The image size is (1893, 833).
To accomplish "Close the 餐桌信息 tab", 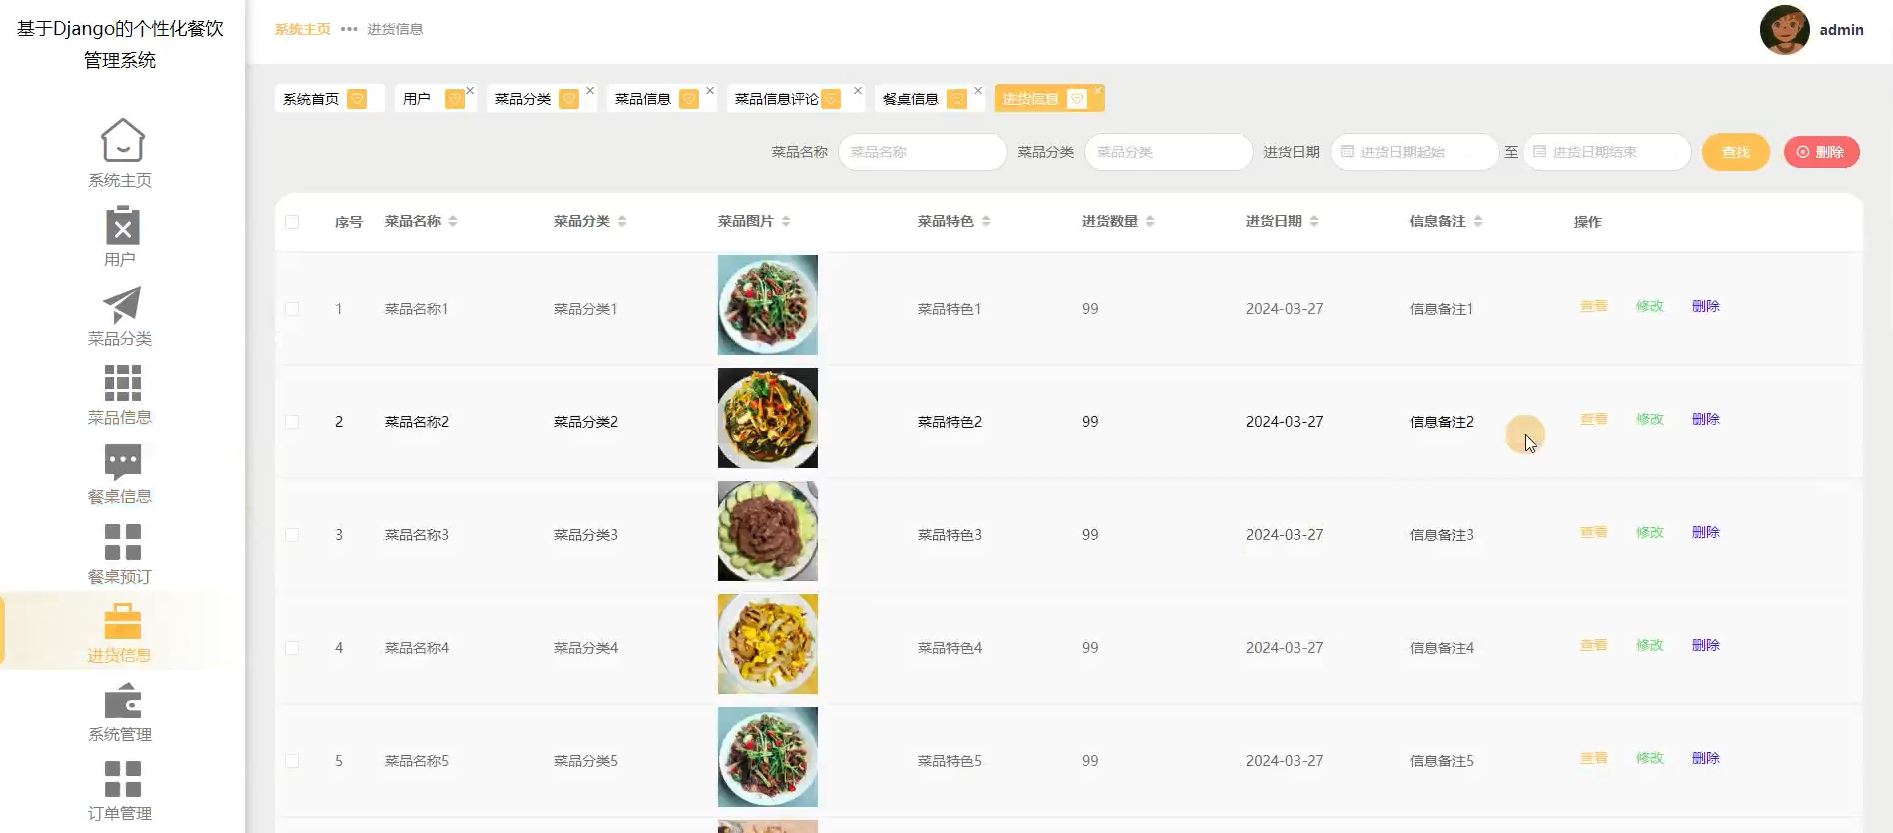I will tap(978, 90).
